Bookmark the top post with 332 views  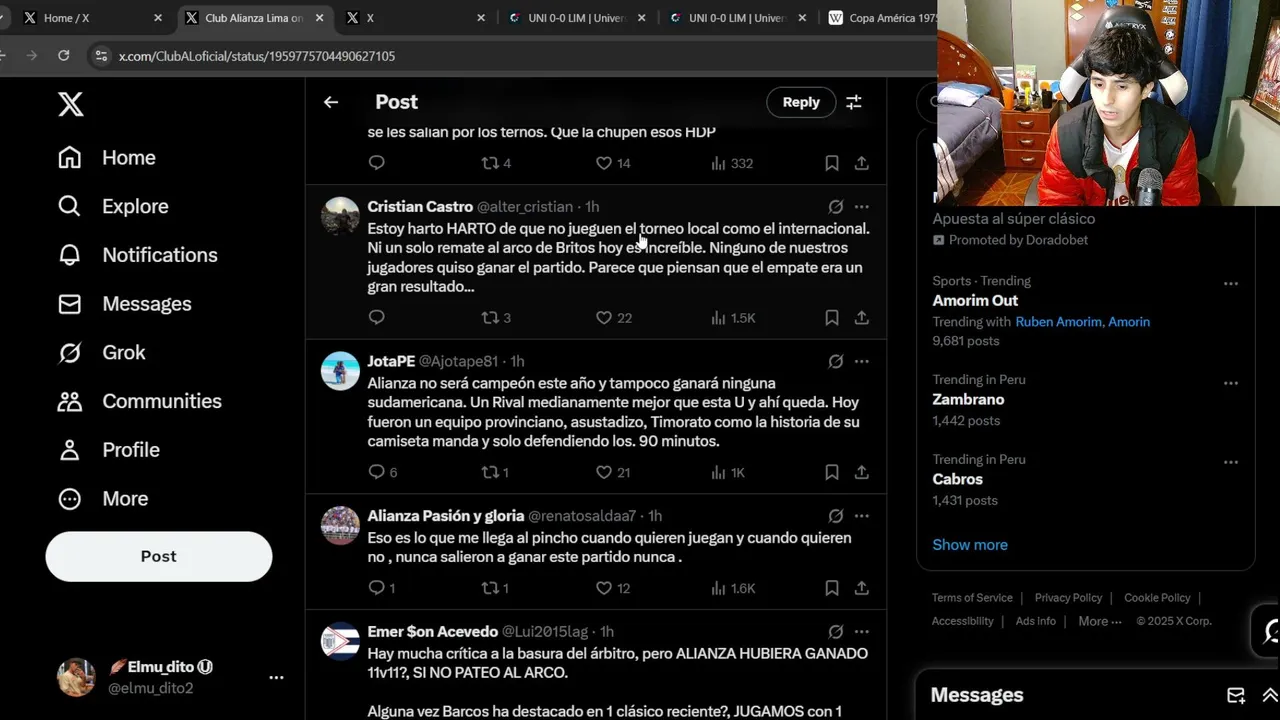pos(832,163)
